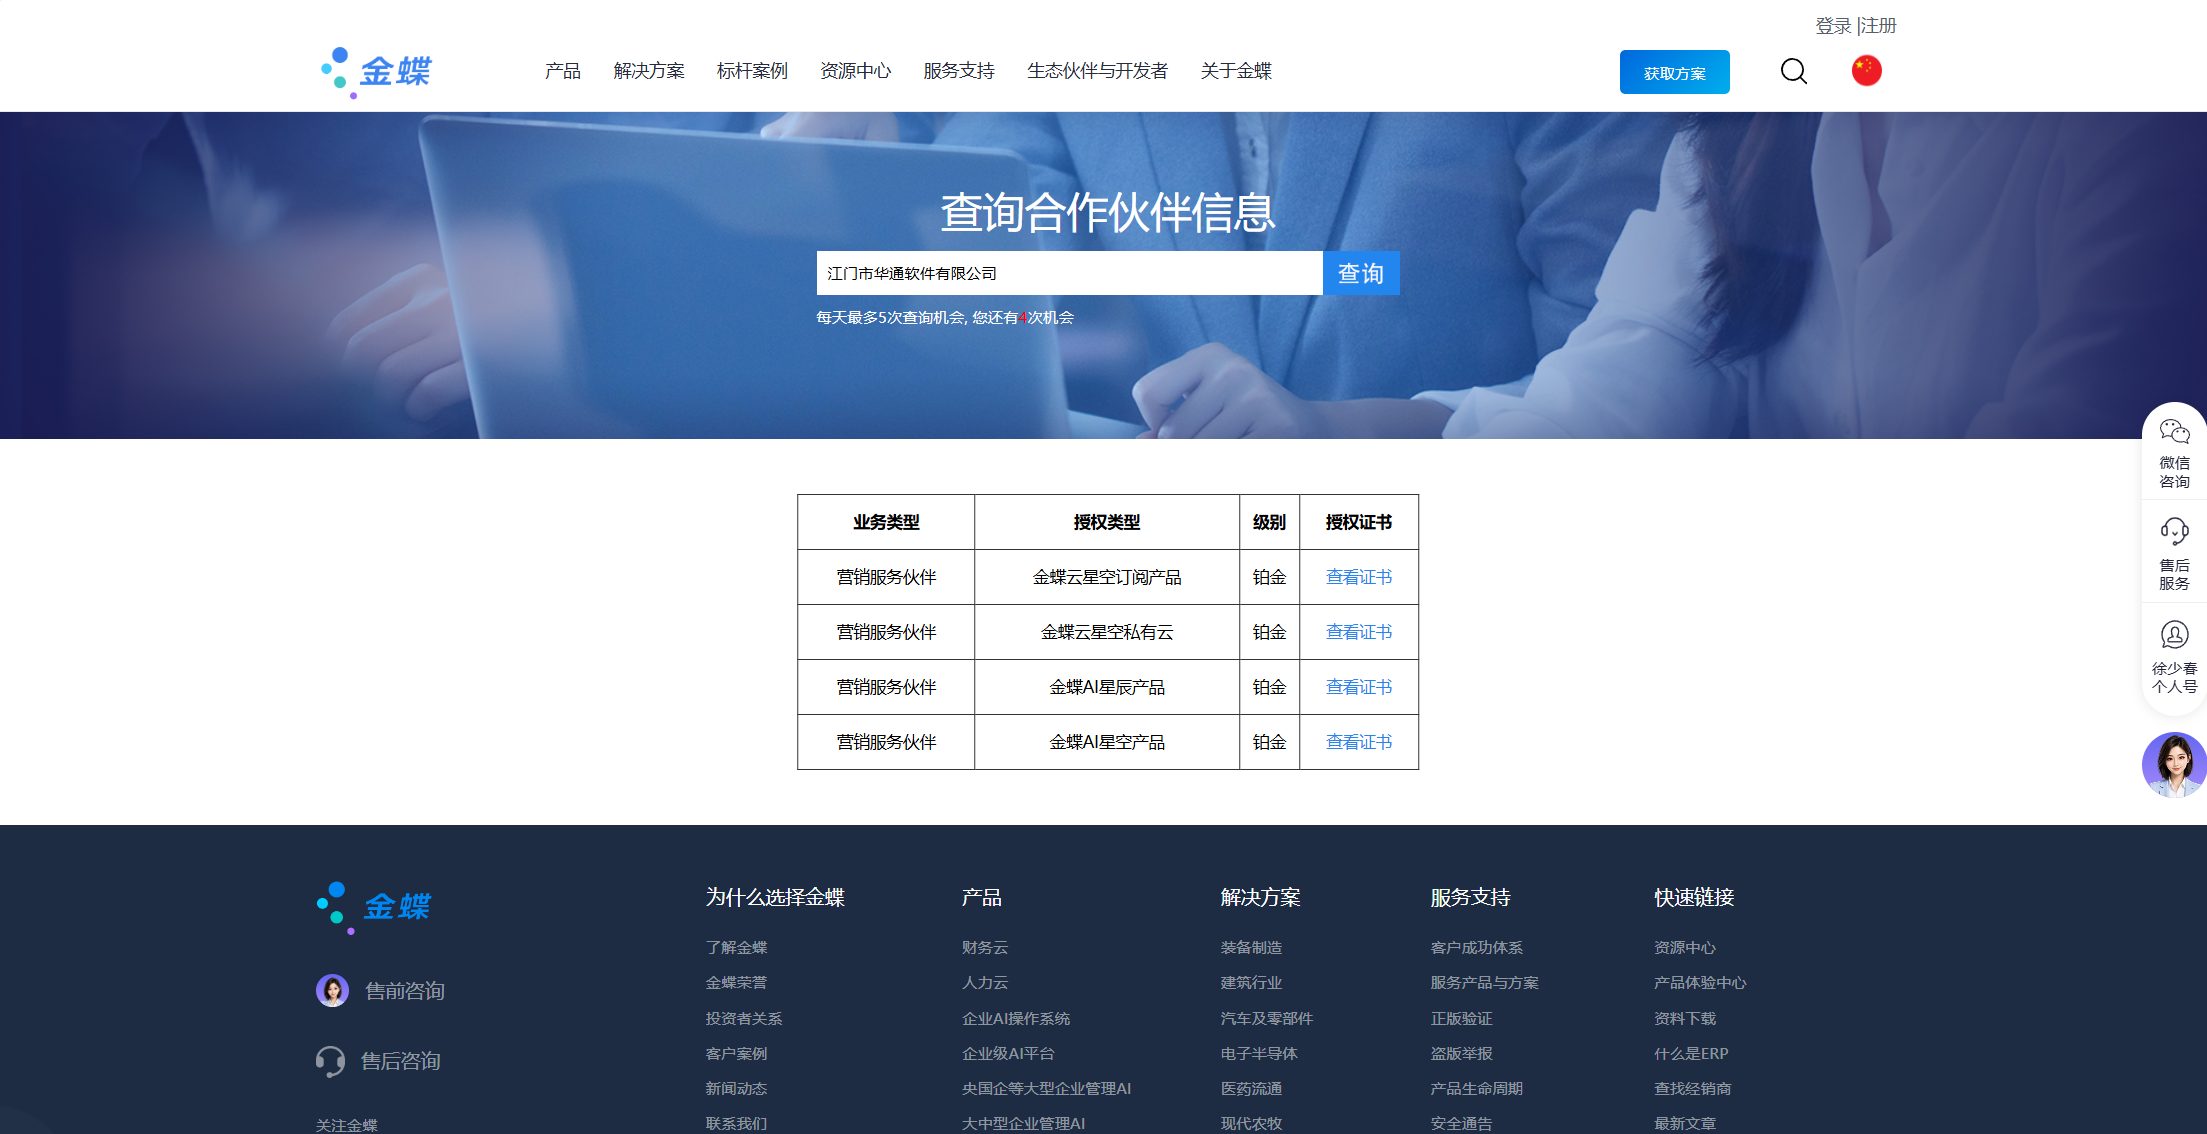Click the 级别 column header
Image resolution: width=2207 pixels, height=1134 pixels.
pyautogui.click(x=1269, y=522)
